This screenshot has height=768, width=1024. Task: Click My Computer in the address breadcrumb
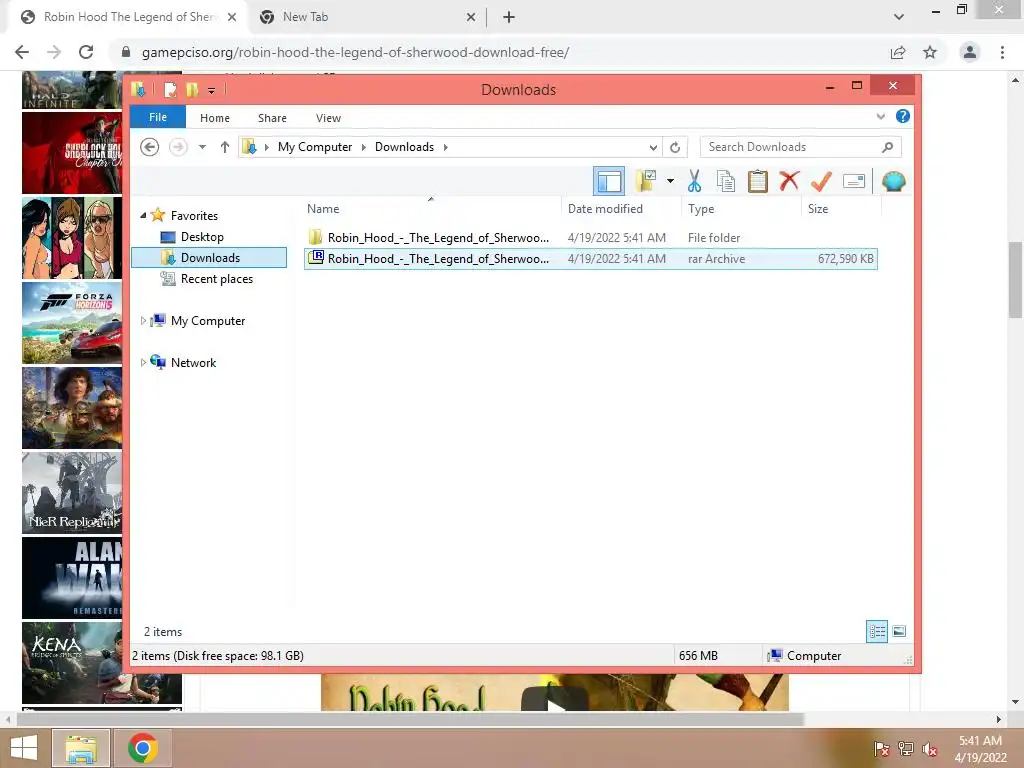coord(315,147)
